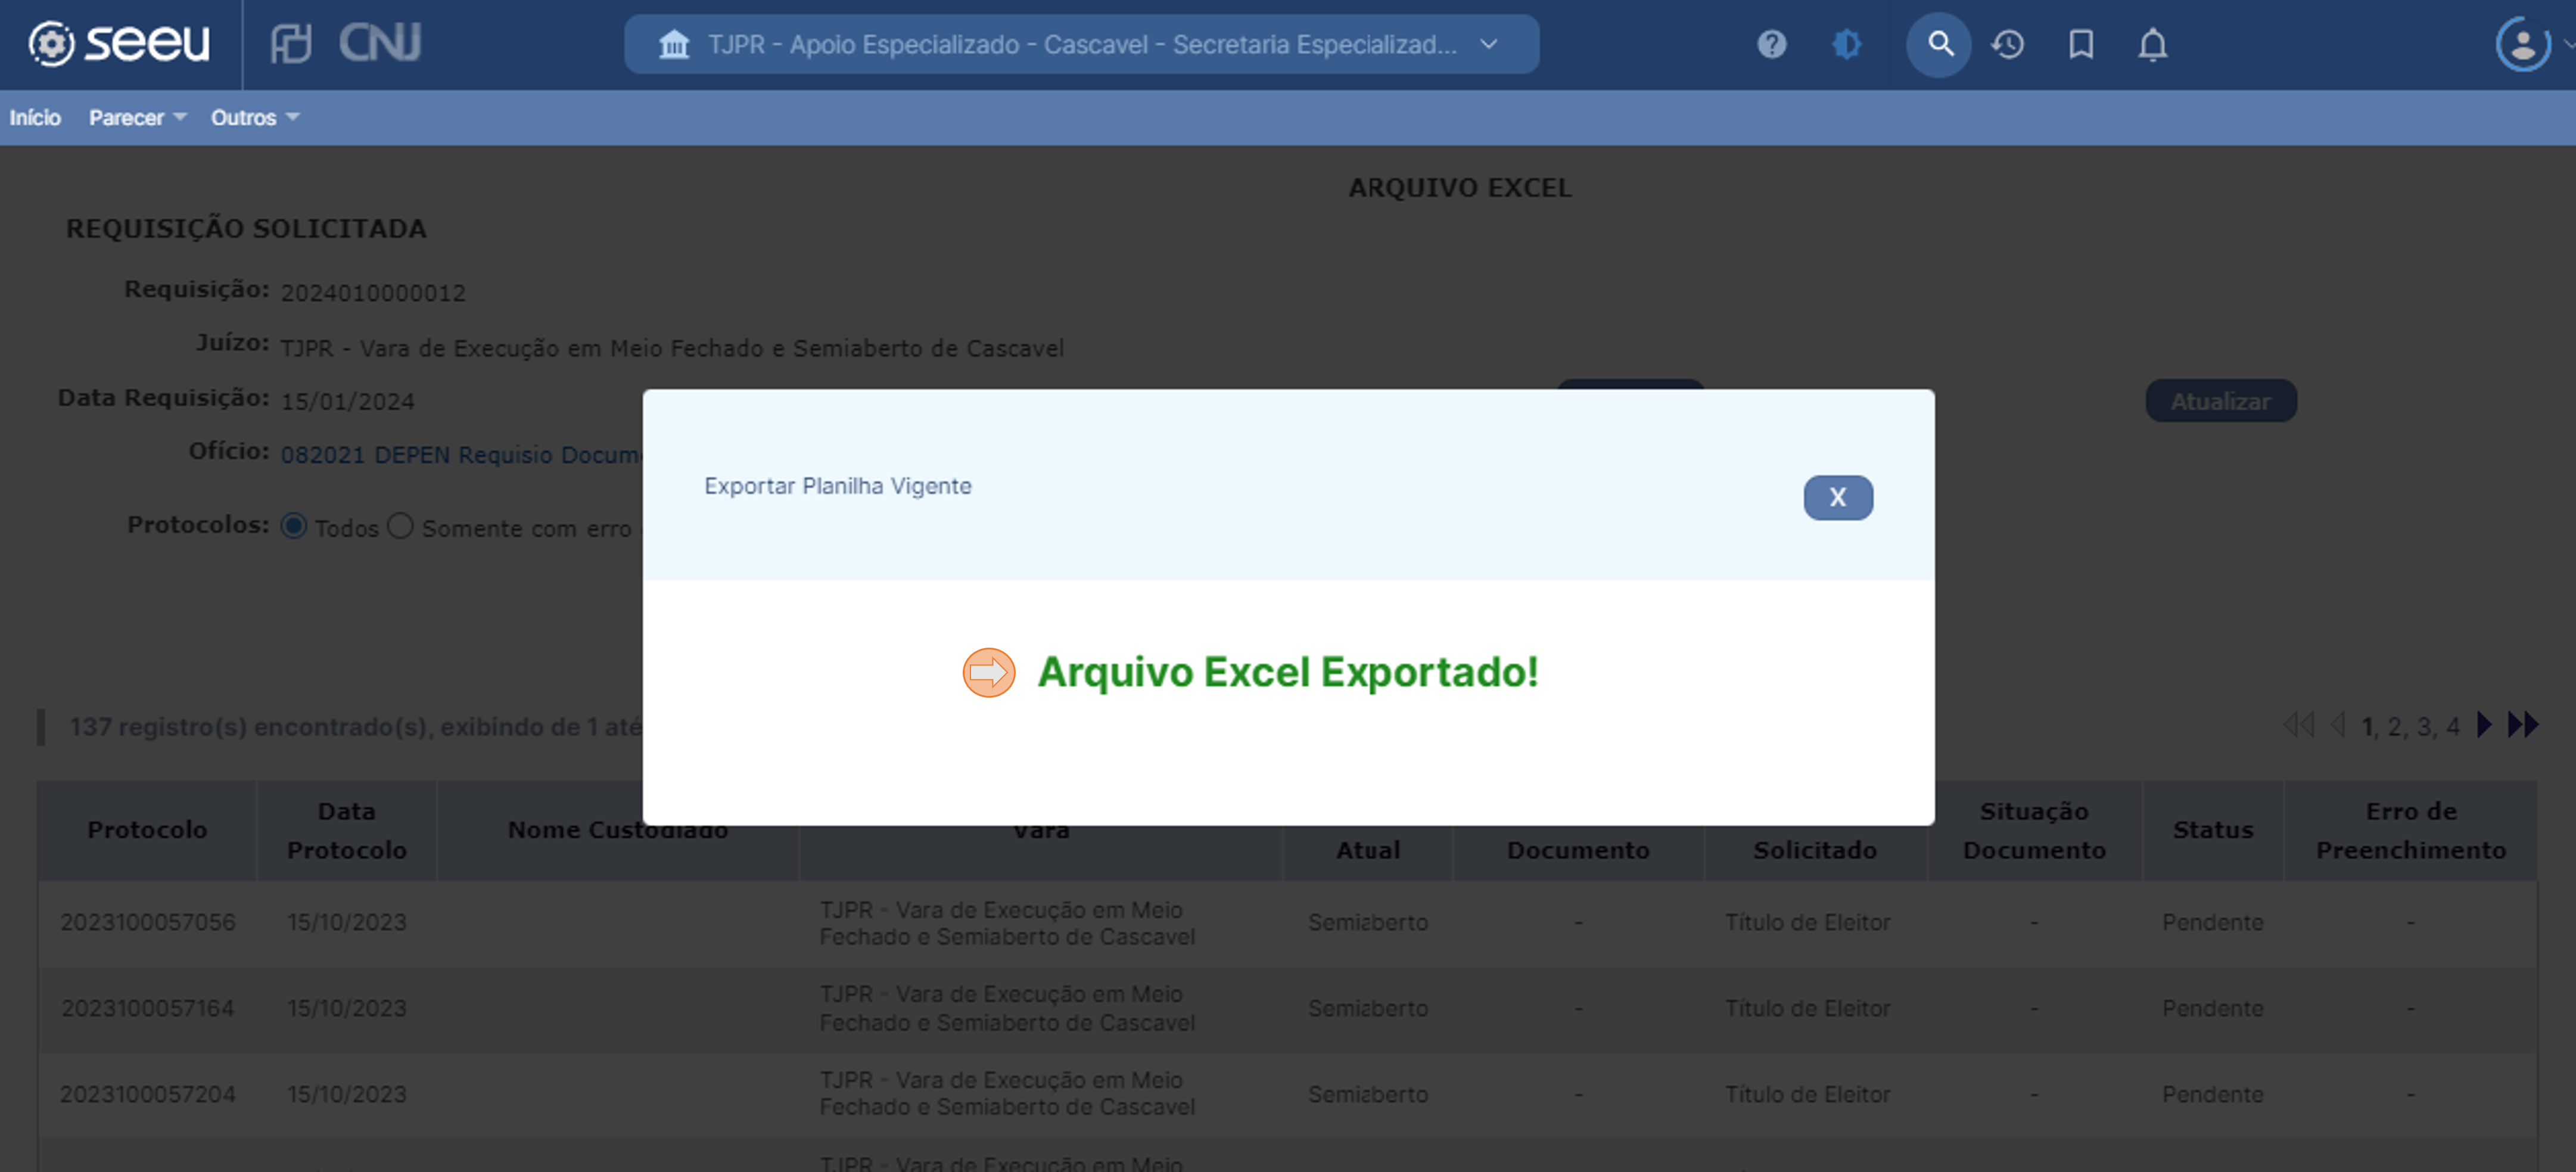Open the 082021 DEPEN Requisio ofício link
This screenshot has width=2576, height=1172.
coord(461,455)
